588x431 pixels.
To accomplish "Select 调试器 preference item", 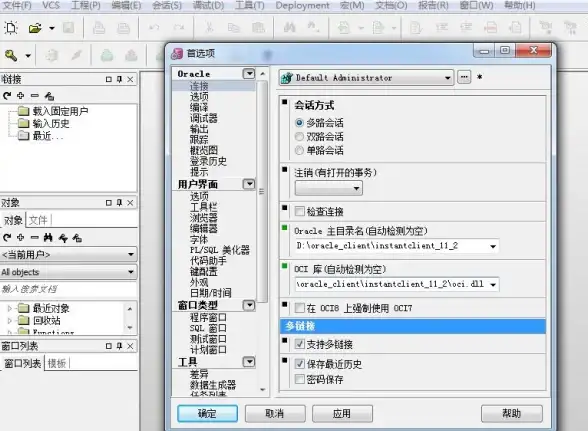I will (204, 118).
